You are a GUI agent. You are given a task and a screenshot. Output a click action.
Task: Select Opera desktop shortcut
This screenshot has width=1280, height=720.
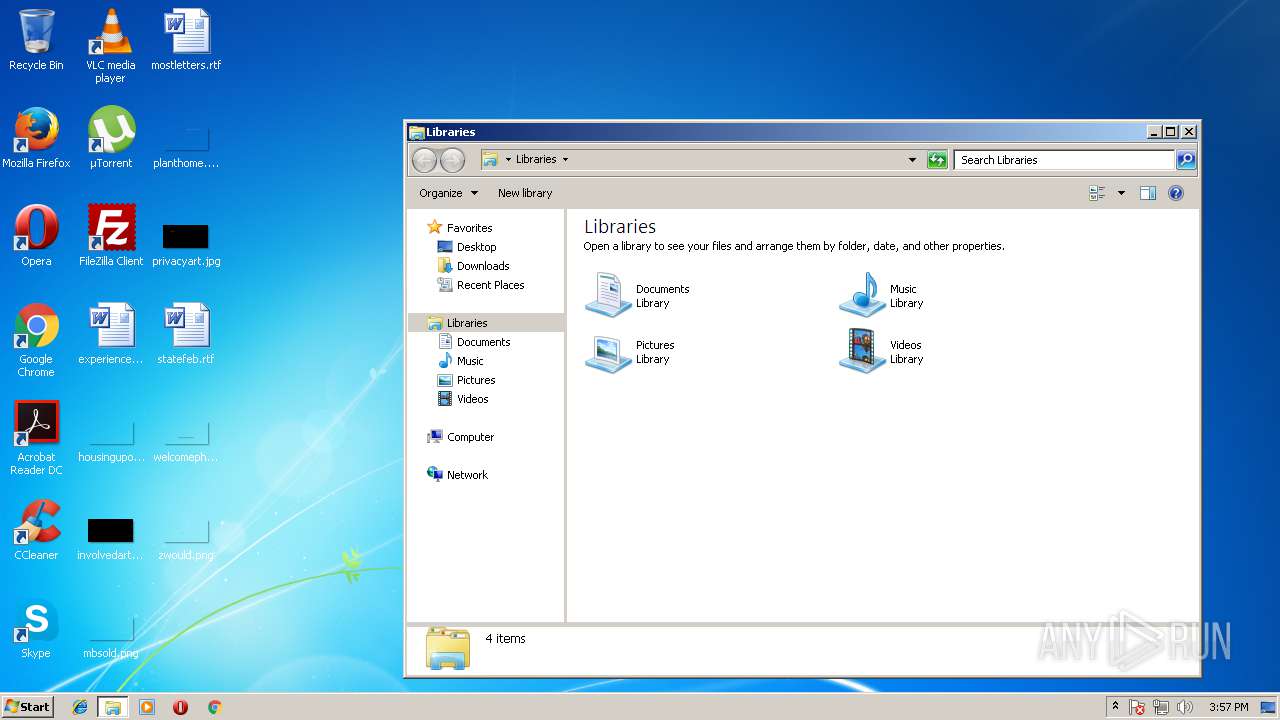click(36, 236)
